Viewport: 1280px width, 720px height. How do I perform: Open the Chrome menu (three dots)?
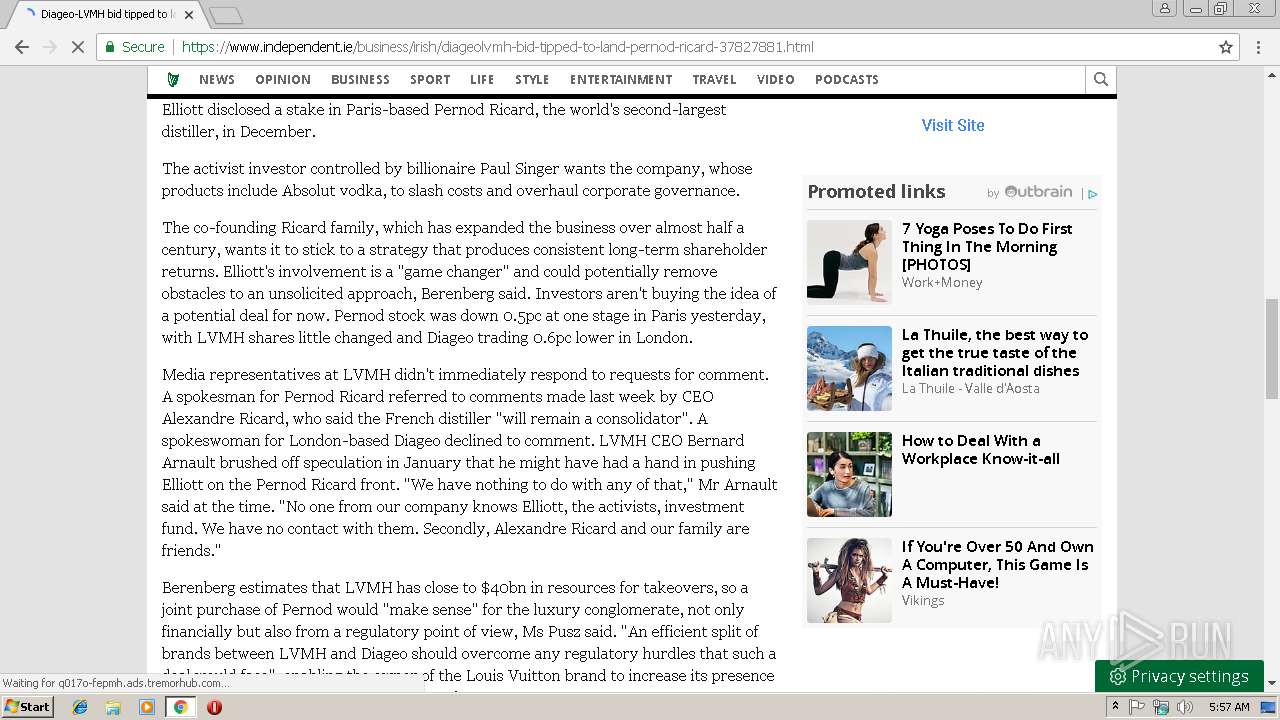pos(1259,47)
